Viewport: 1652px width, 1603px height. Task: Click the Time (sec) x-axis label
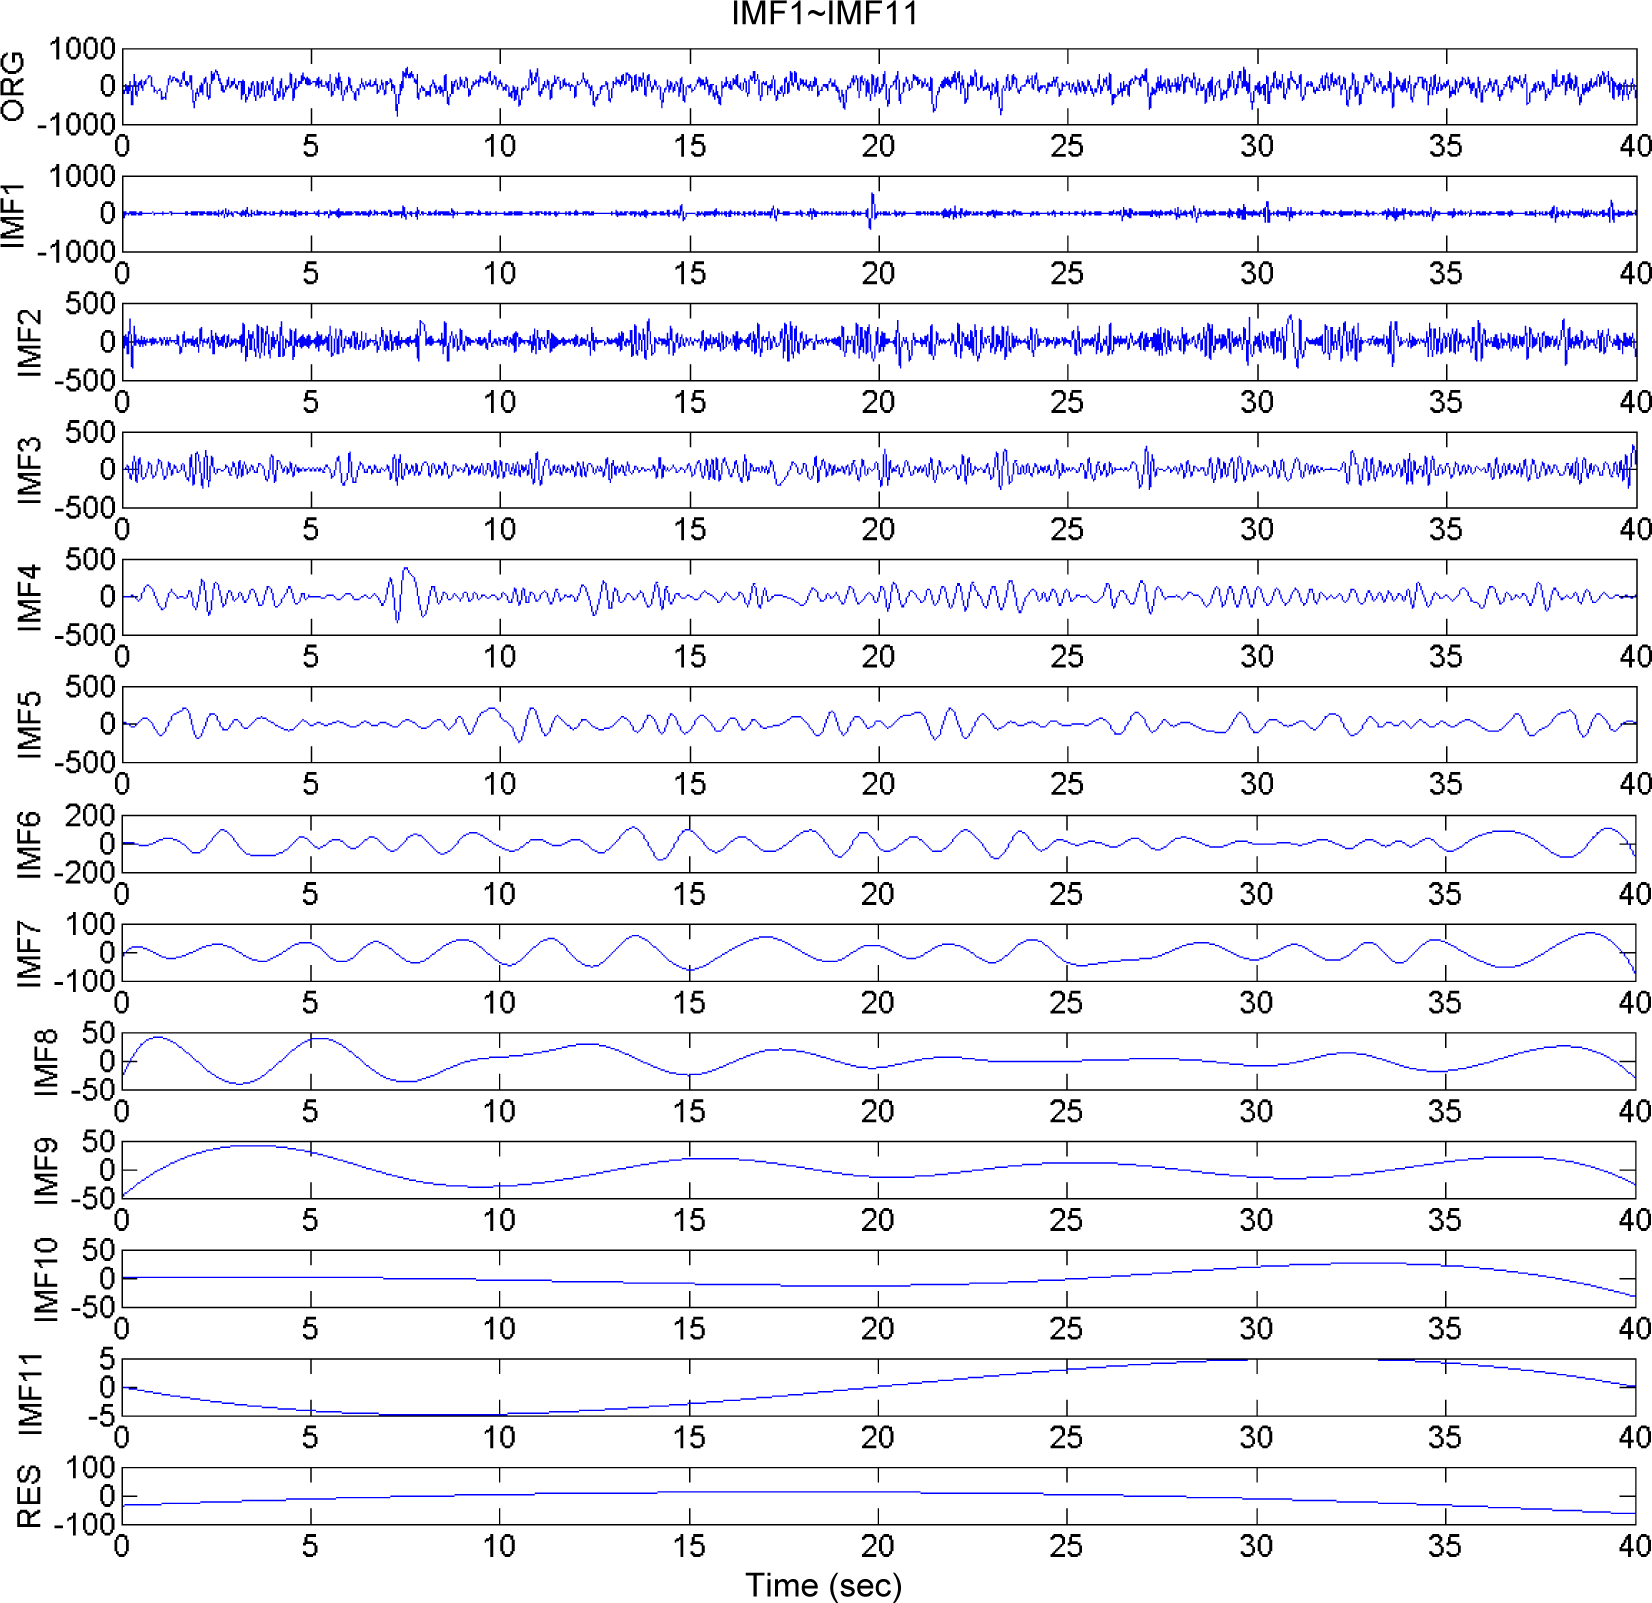pyautogui.click(x=823, y=1585)
